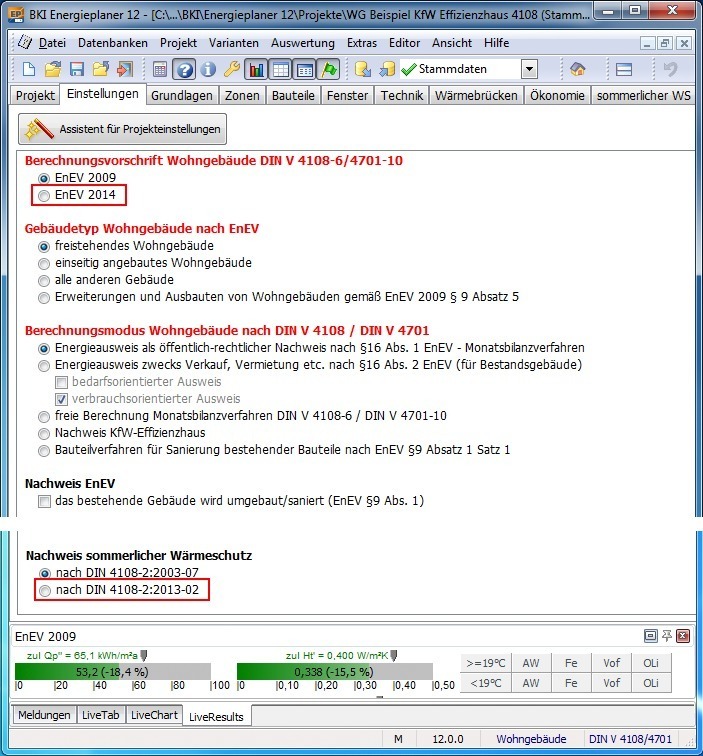Screen dimensions: 703x756
Task: Click Vof button in <19°C row
Action: pyautogui.click(x=611, y=683)
